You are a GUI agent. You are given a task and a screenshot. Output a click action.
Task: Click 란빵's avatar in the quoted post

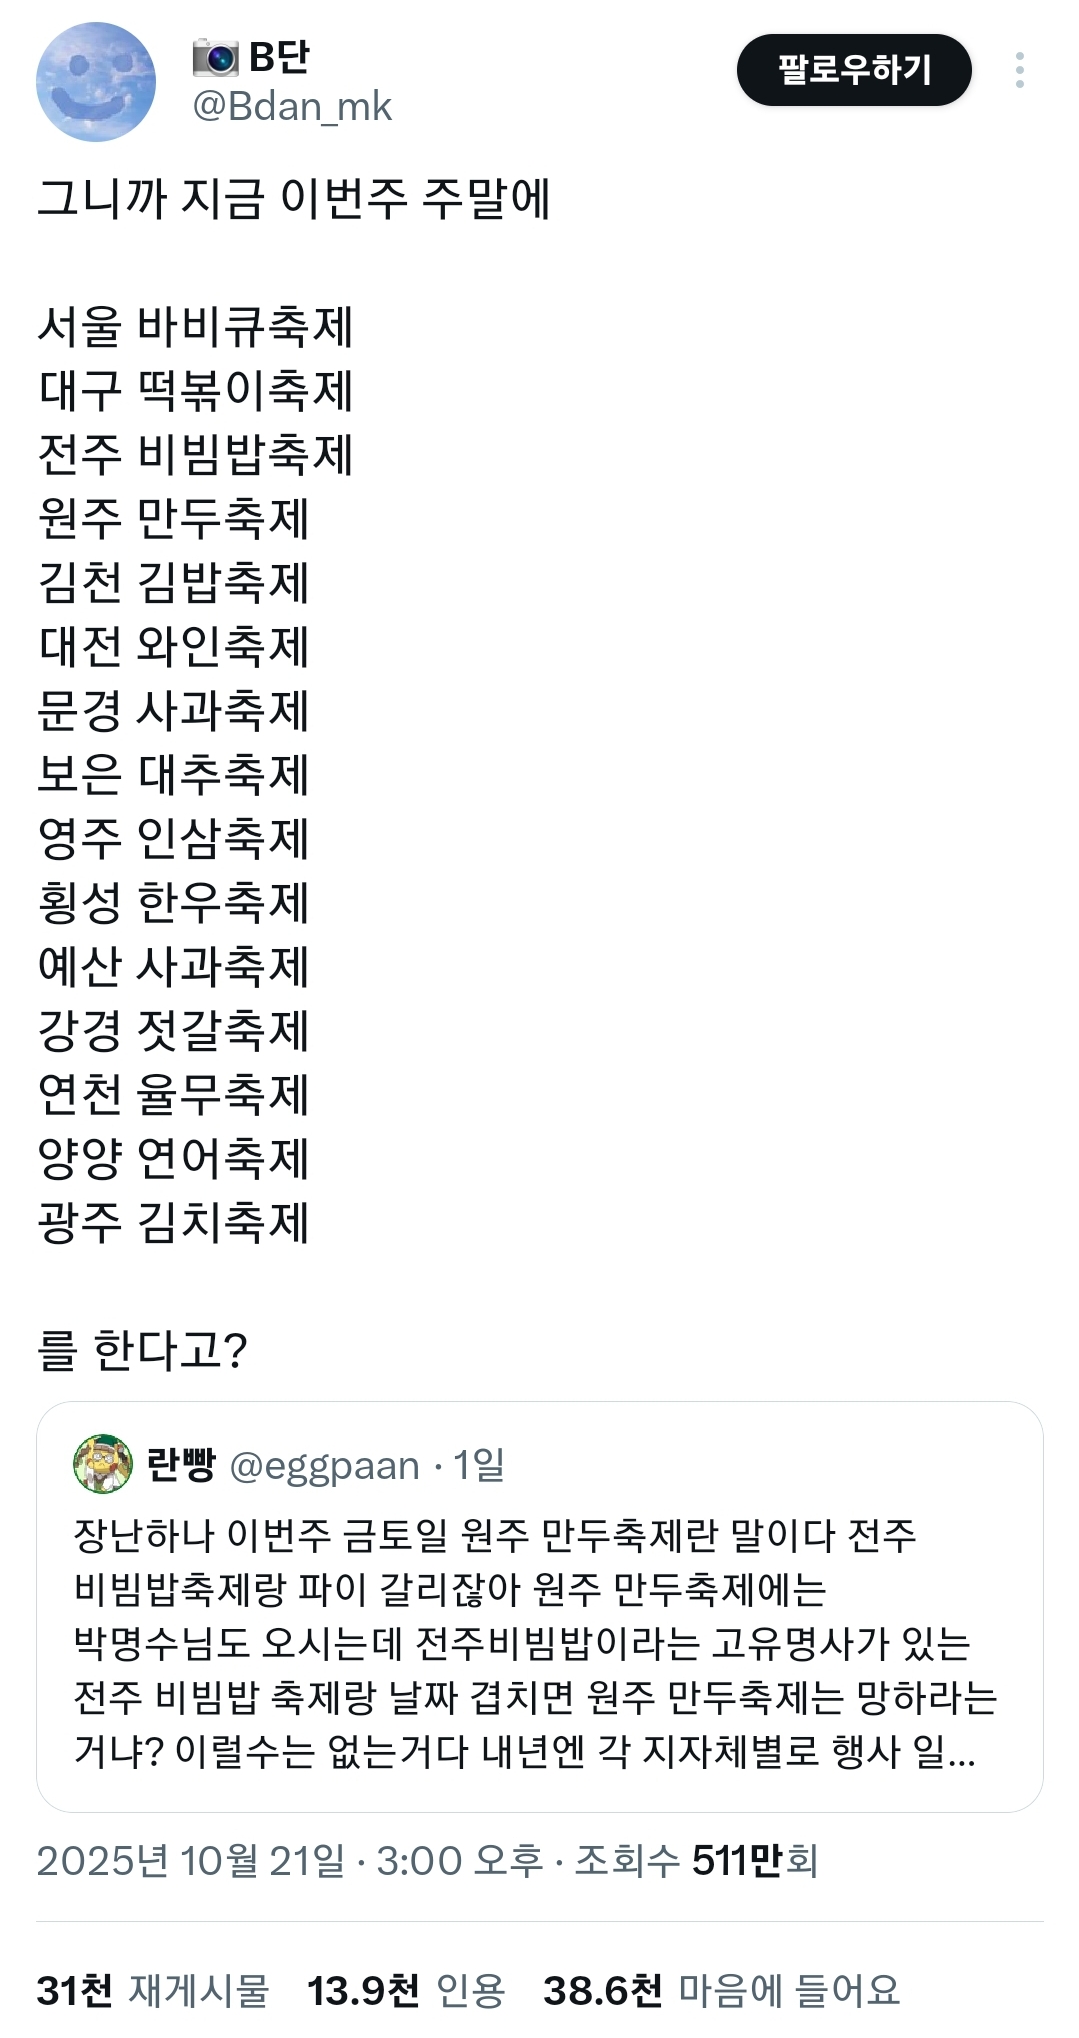point(103,1464)
